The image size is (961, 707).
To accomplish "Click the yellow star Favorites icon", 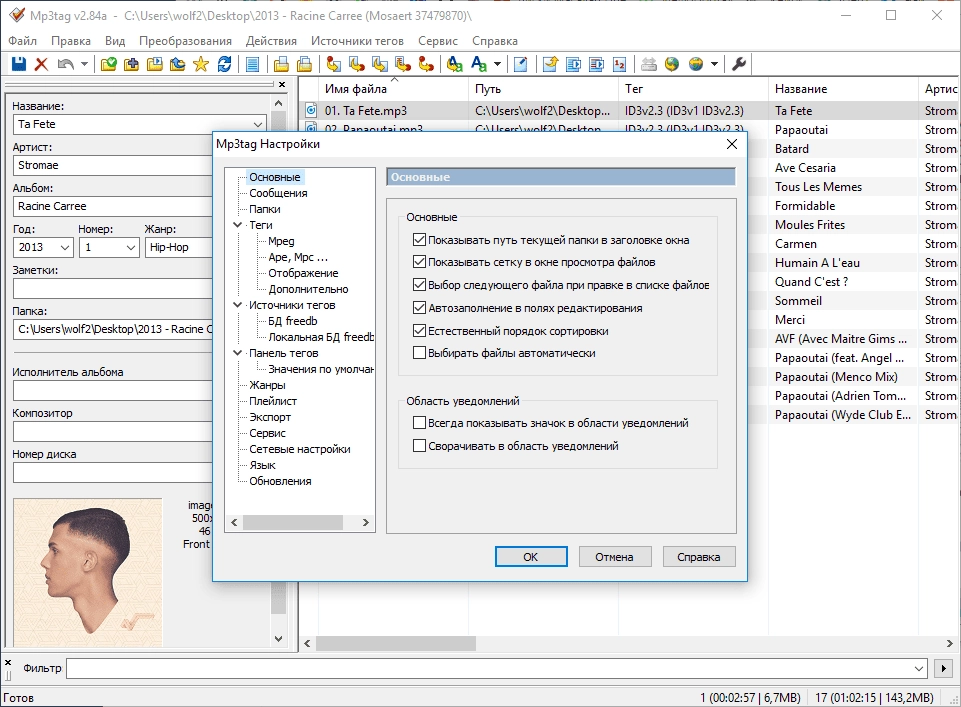I will tap(201, 64).
